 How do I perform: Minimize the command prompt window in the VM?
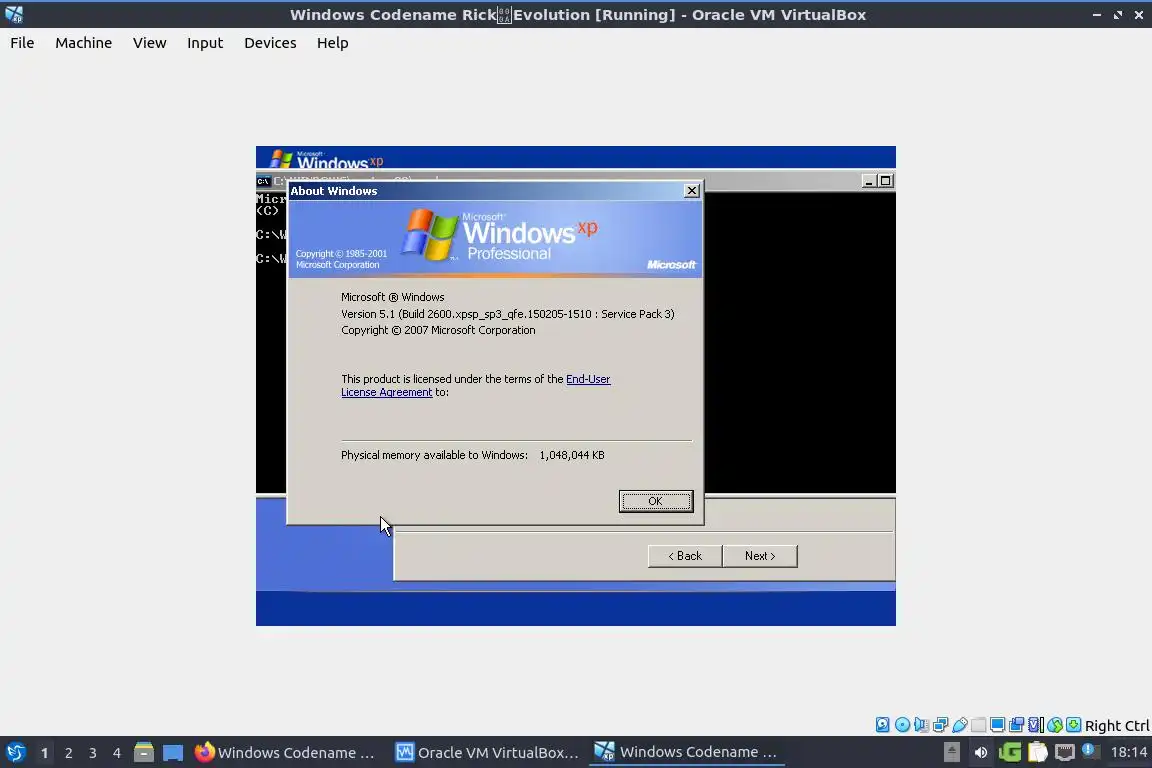(868, 181)
